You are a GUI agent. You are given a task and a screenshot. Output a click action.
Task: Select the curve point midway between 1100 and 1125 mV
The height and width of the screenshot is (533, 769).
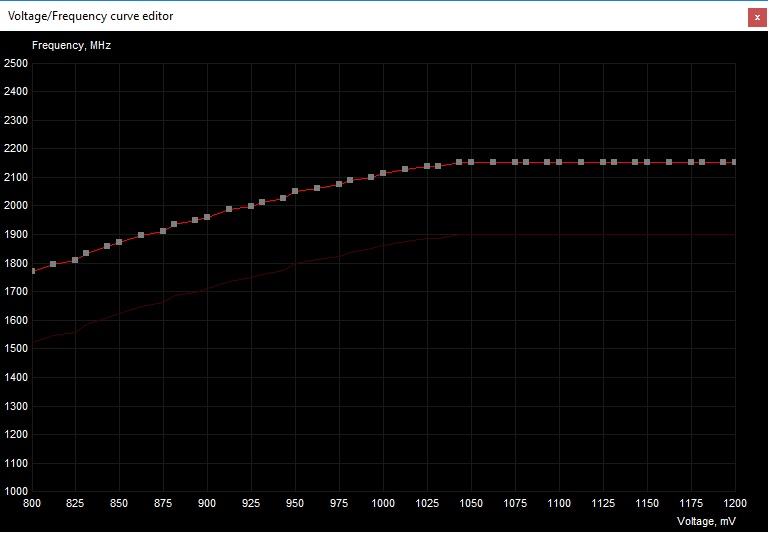pos(581,162)
